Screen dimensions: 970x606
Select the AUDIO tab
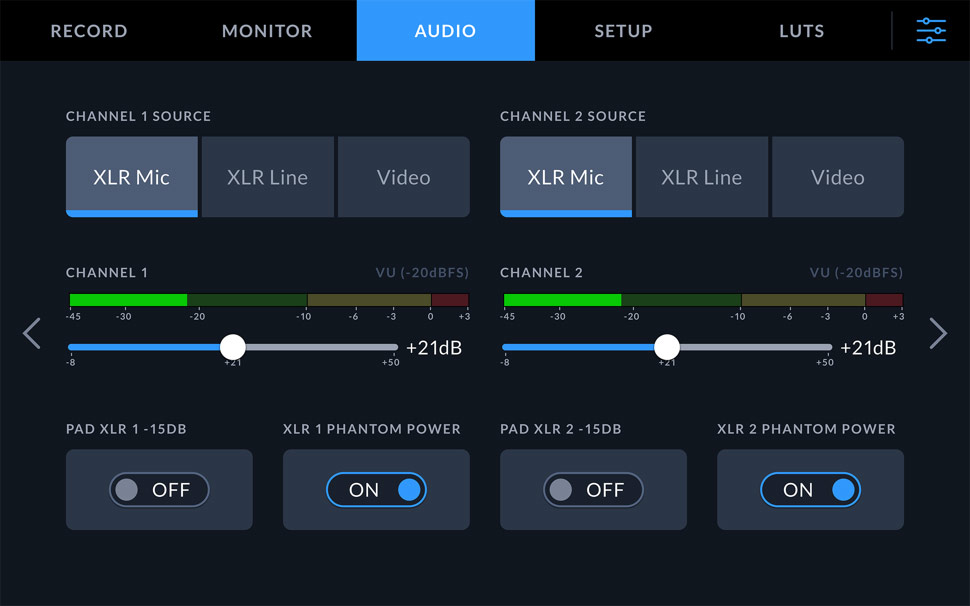[x=445, y=30]
